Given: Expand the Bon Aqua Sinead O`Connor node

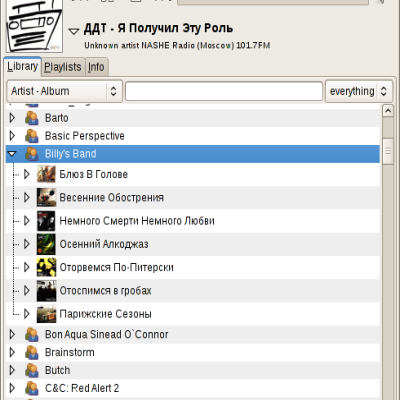Looking at the screenshot, I should pos(12,334).
